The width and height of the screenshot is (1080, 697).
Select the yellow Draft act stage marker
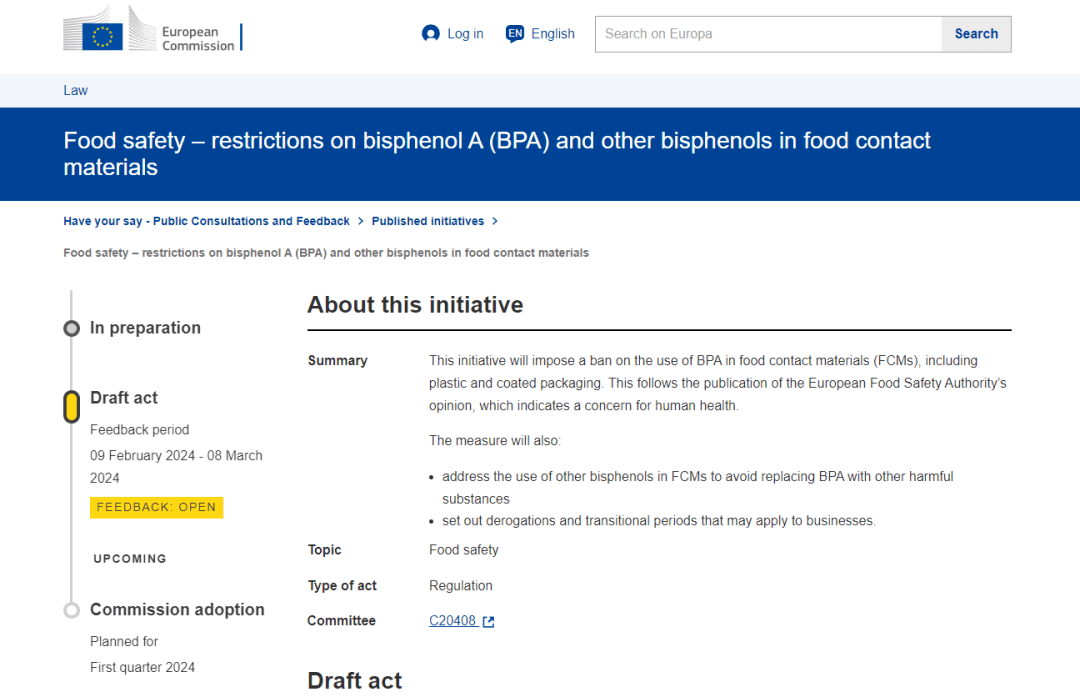[72, 406]
